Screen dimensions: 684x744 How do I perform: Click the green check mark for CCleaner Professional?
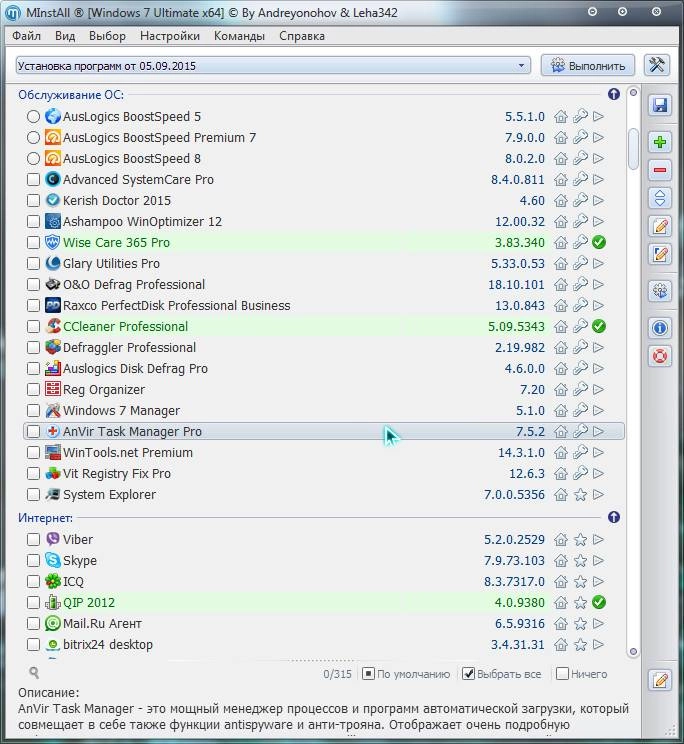tap(599, 326)
